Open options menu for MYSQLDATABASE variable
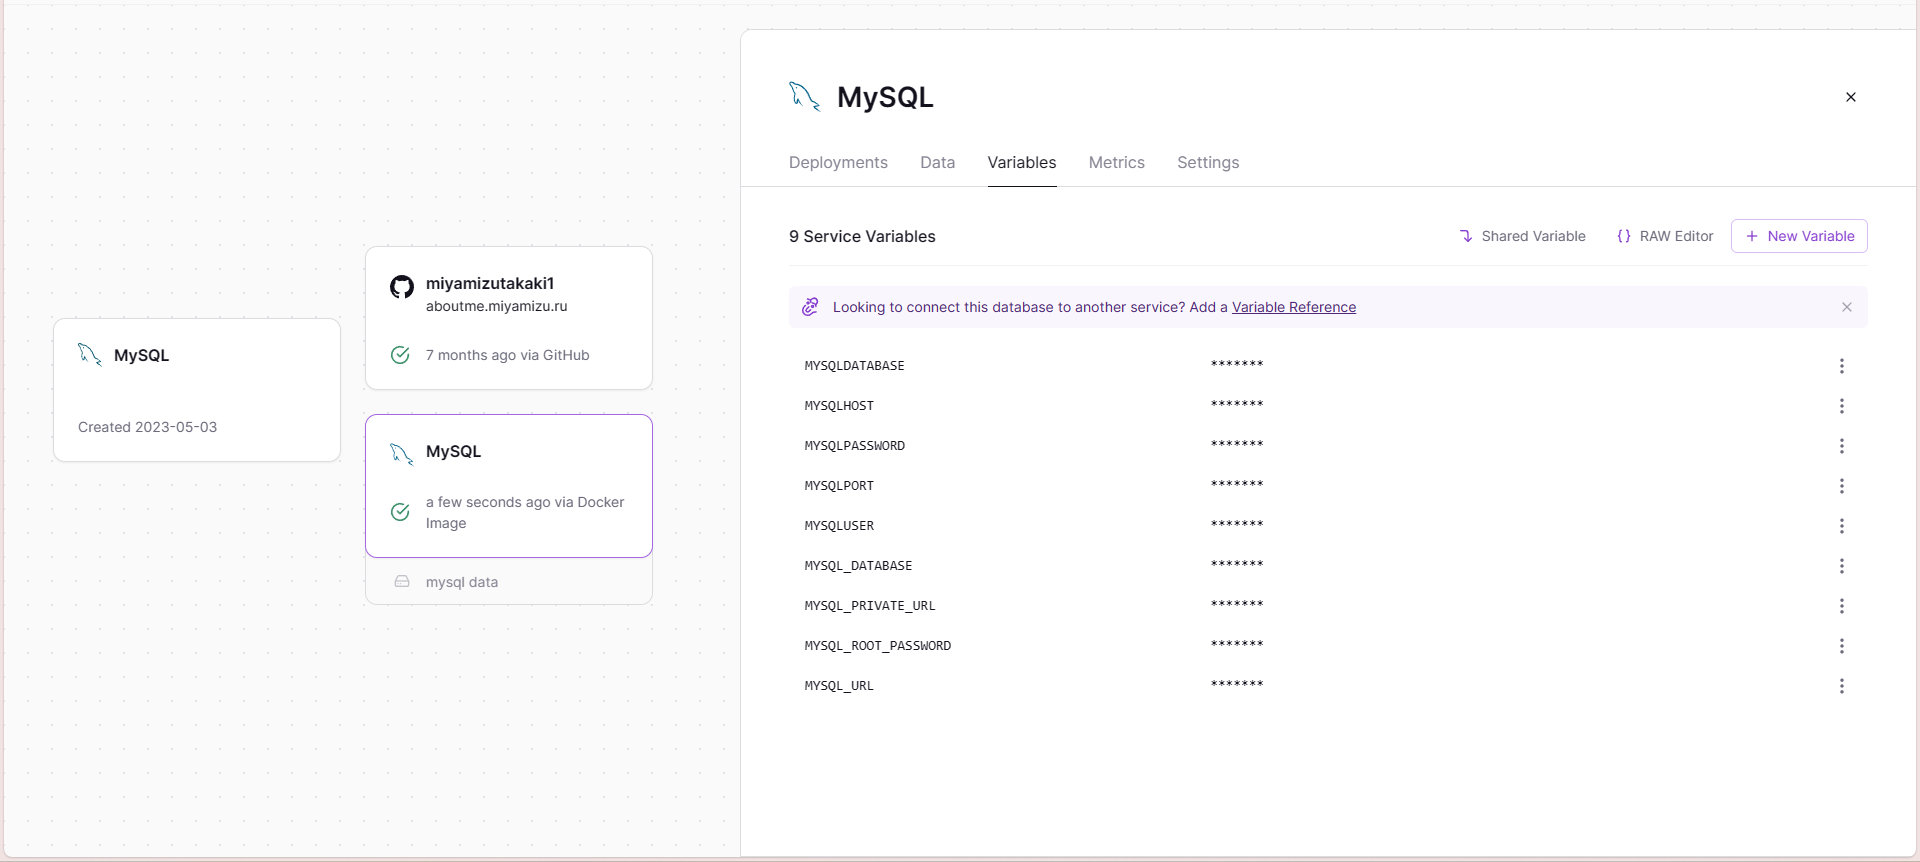1920x862 pixels. [1841, 366]
